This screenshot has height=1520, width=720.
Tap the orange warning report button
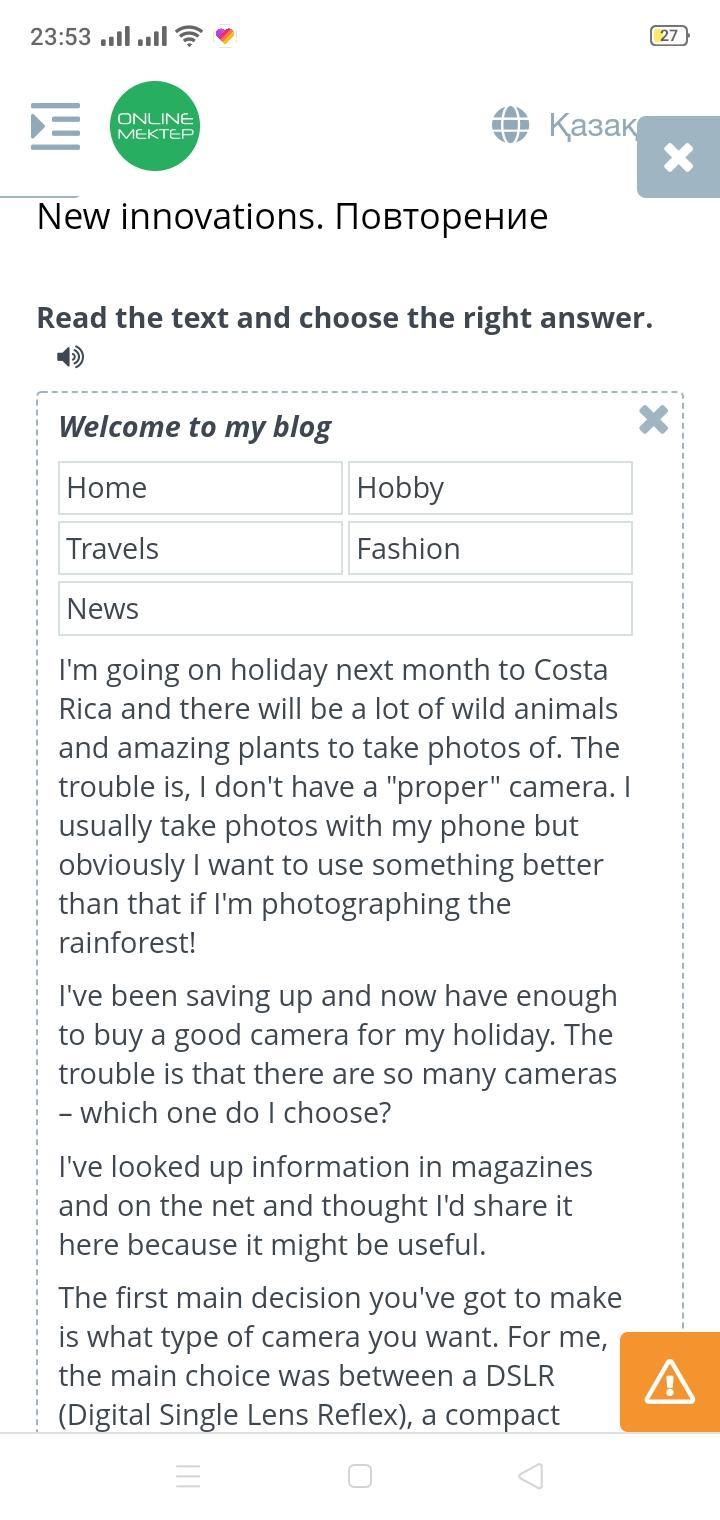[669, 1382]
